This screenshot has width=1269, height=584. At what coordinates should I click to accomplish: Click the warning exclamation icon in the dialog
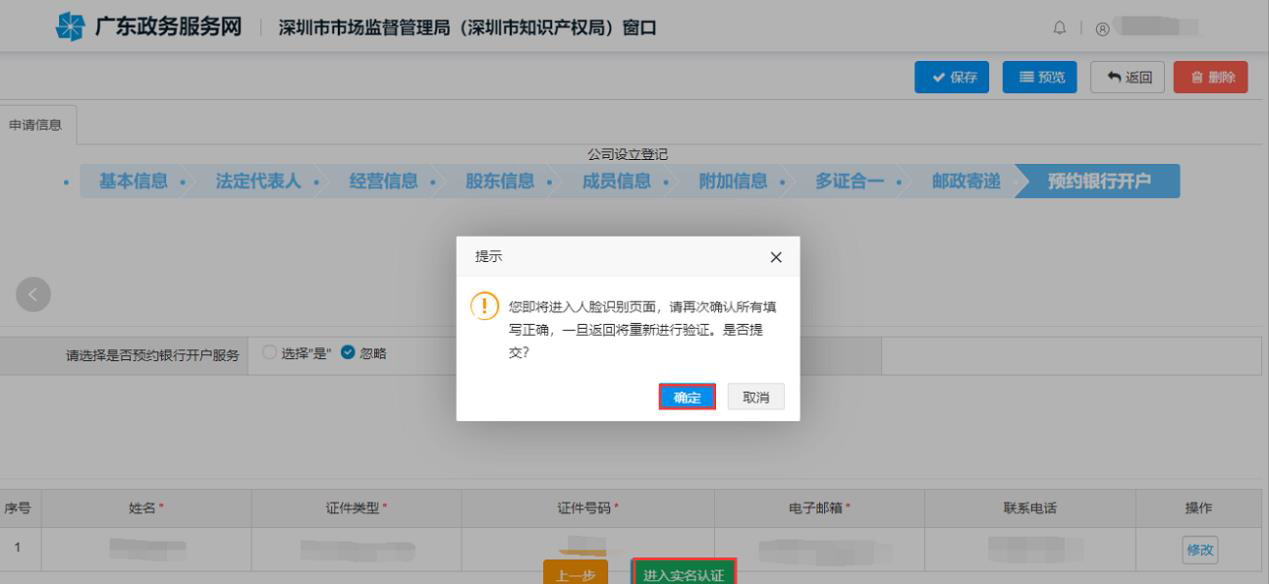(483, 307)
